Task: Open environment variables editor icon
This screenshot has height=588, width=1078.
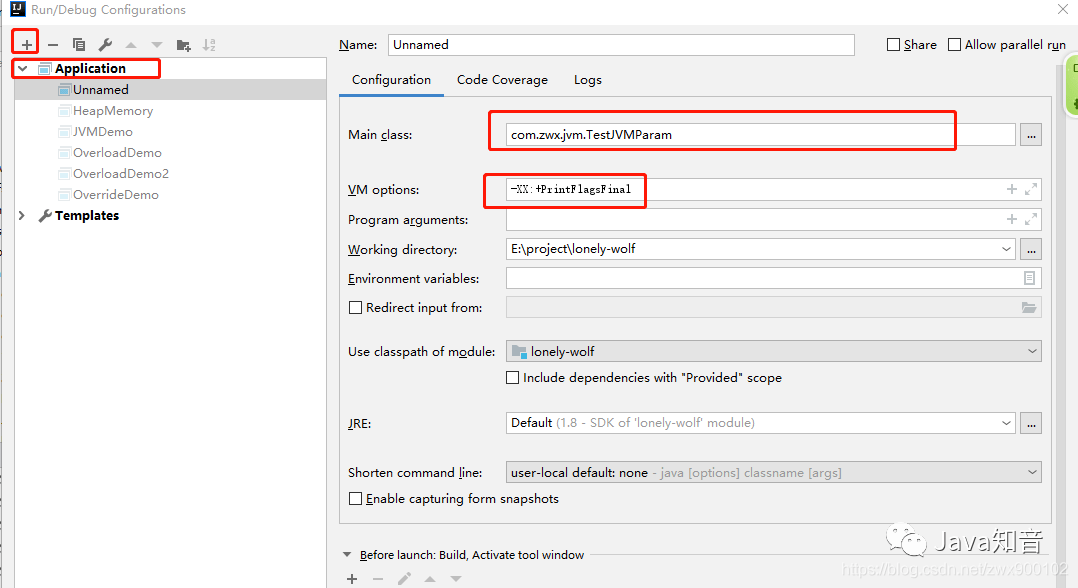Action: 1029,278
